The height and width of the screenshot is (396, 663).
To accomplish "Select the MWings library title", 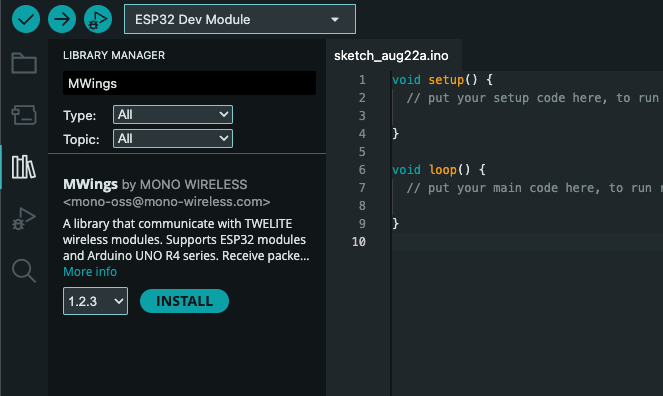I will click(x=90, y=184).
